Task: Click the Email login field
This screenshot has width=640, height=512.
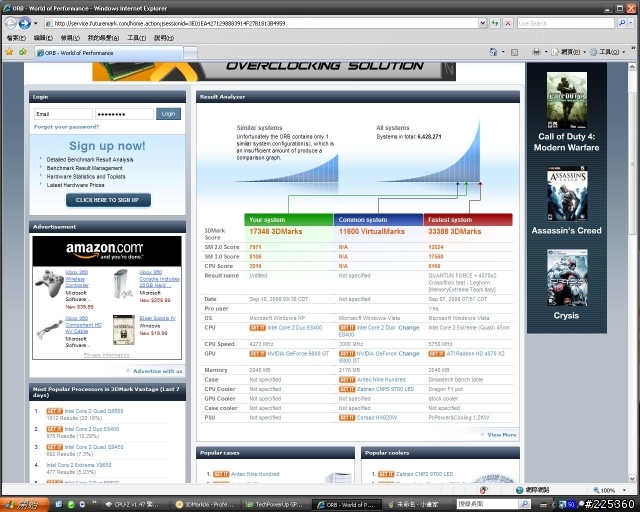Action: pyautogui.click(x=63, y=114)
